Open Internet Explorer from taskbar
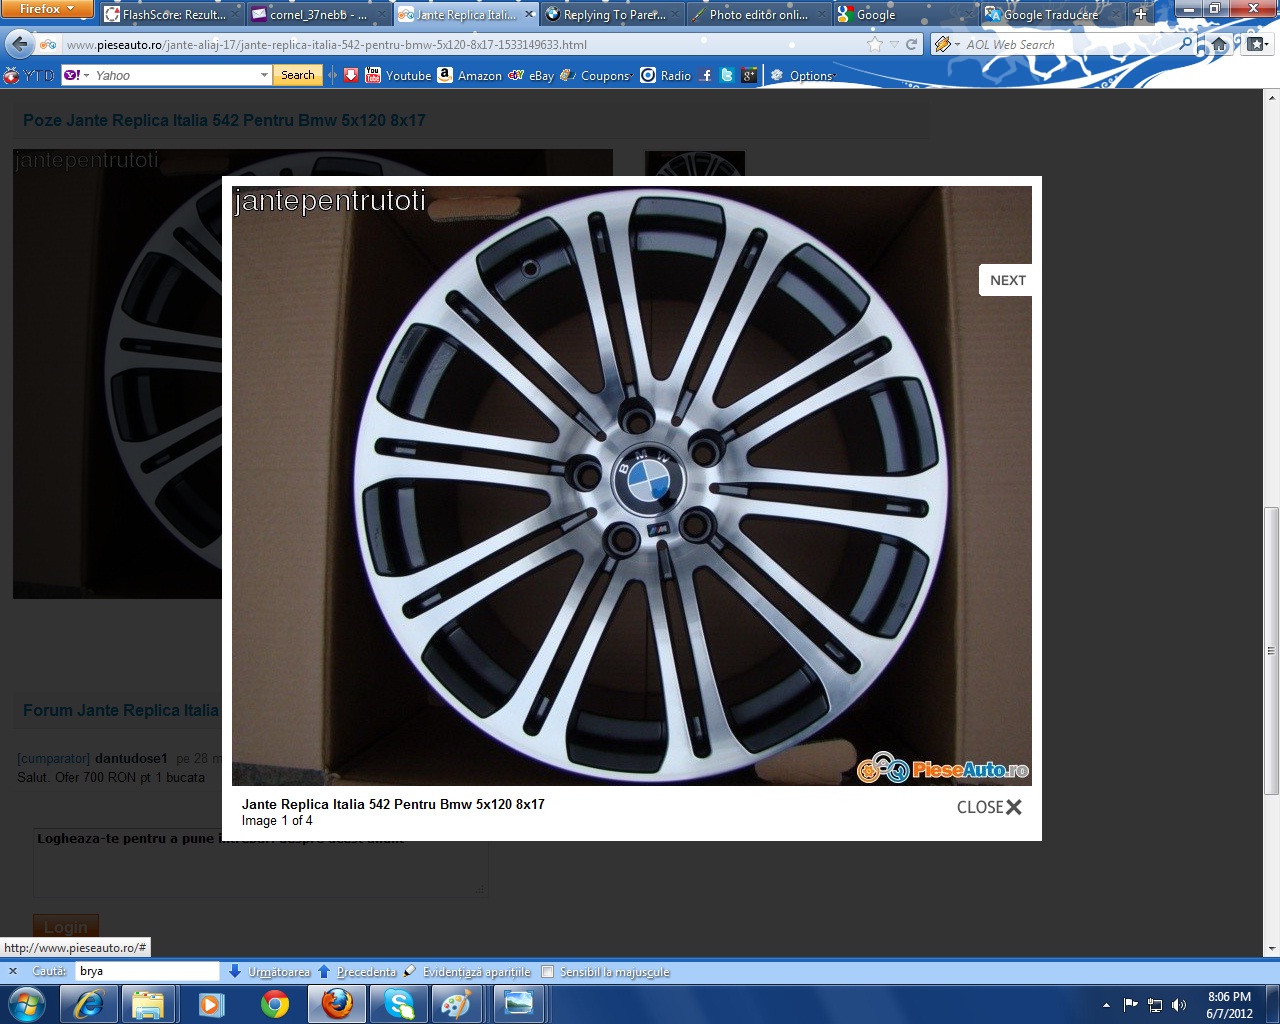 point(89,1004)
